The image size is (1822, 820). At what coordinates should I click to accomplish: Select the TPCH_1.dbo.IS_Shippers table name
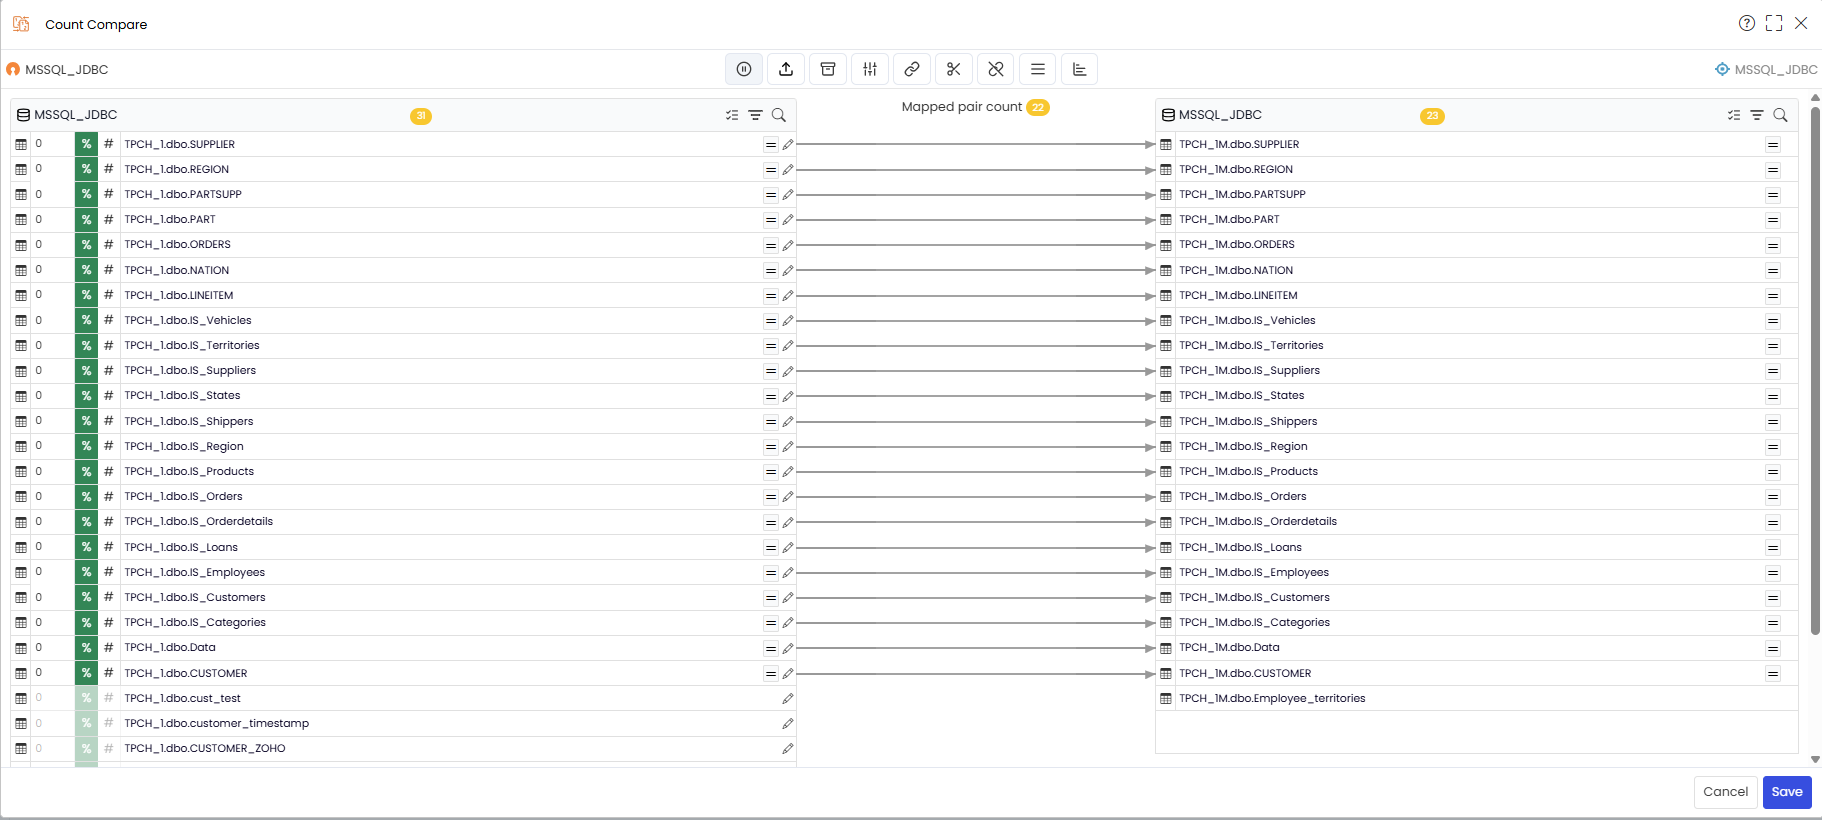pos(189,421)
